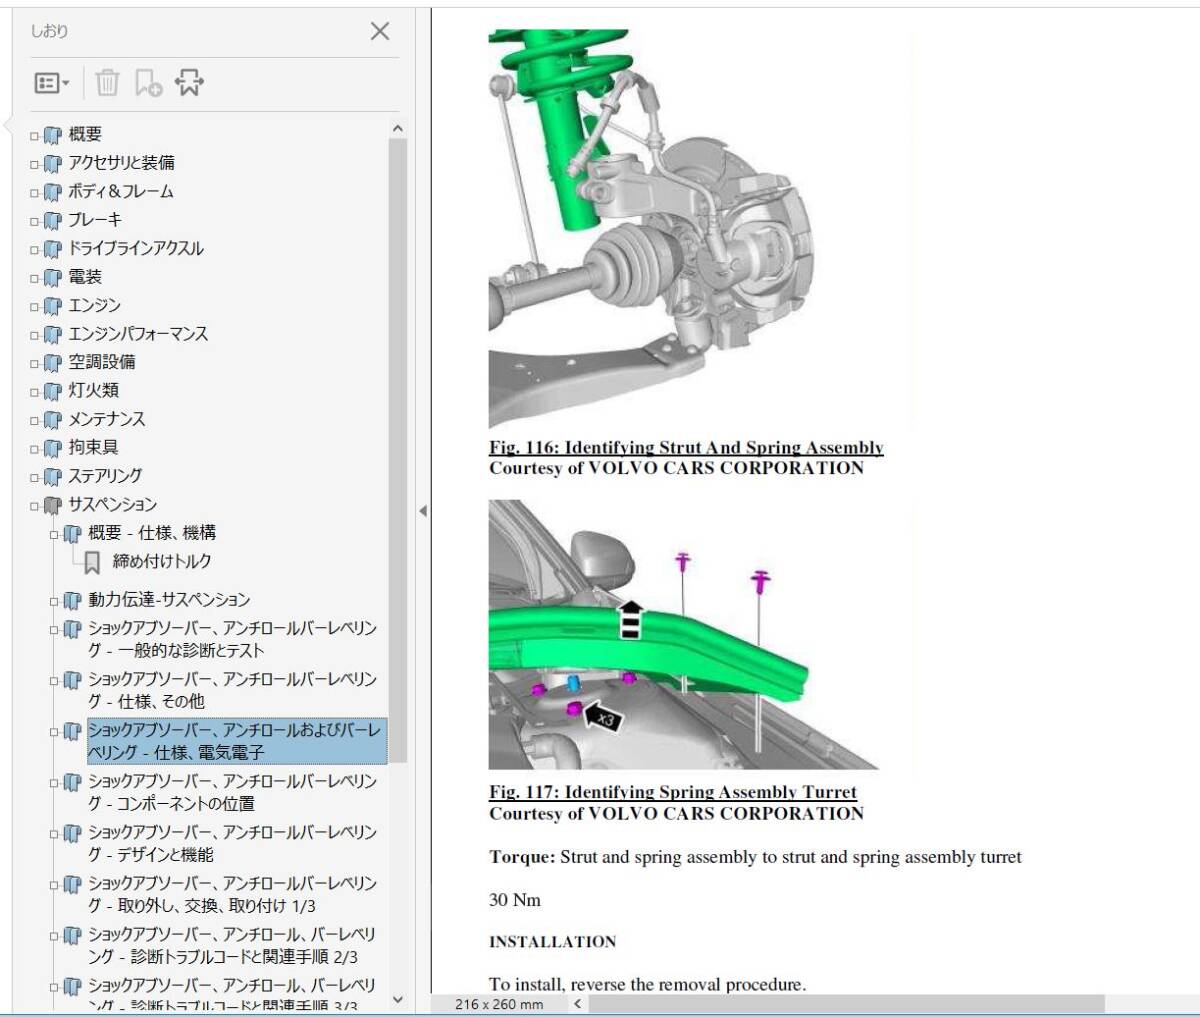The height and width of the screenshot is (1017, 1200).
Task: Click the ステアリング bookmark icon
Action: [x=53, y=477]
